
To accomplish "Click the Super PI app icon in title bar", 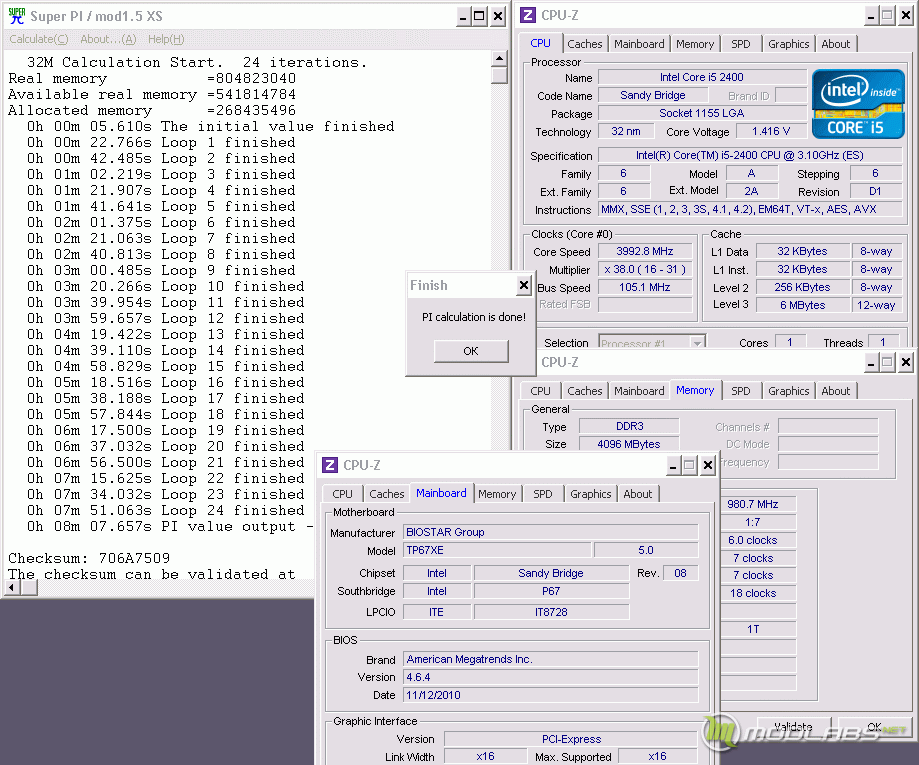I will pos(16,16).
